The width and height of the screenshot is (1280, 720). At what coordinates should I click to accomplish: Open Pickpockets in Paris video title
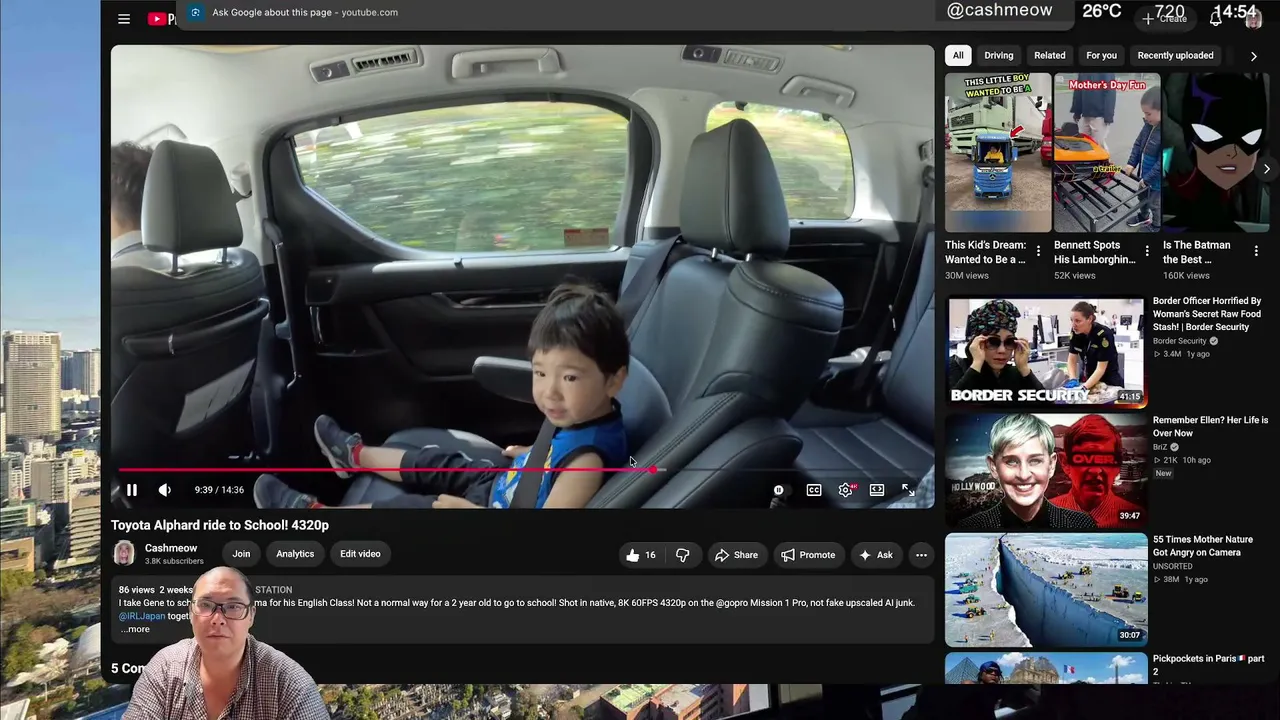point(1209,665)
